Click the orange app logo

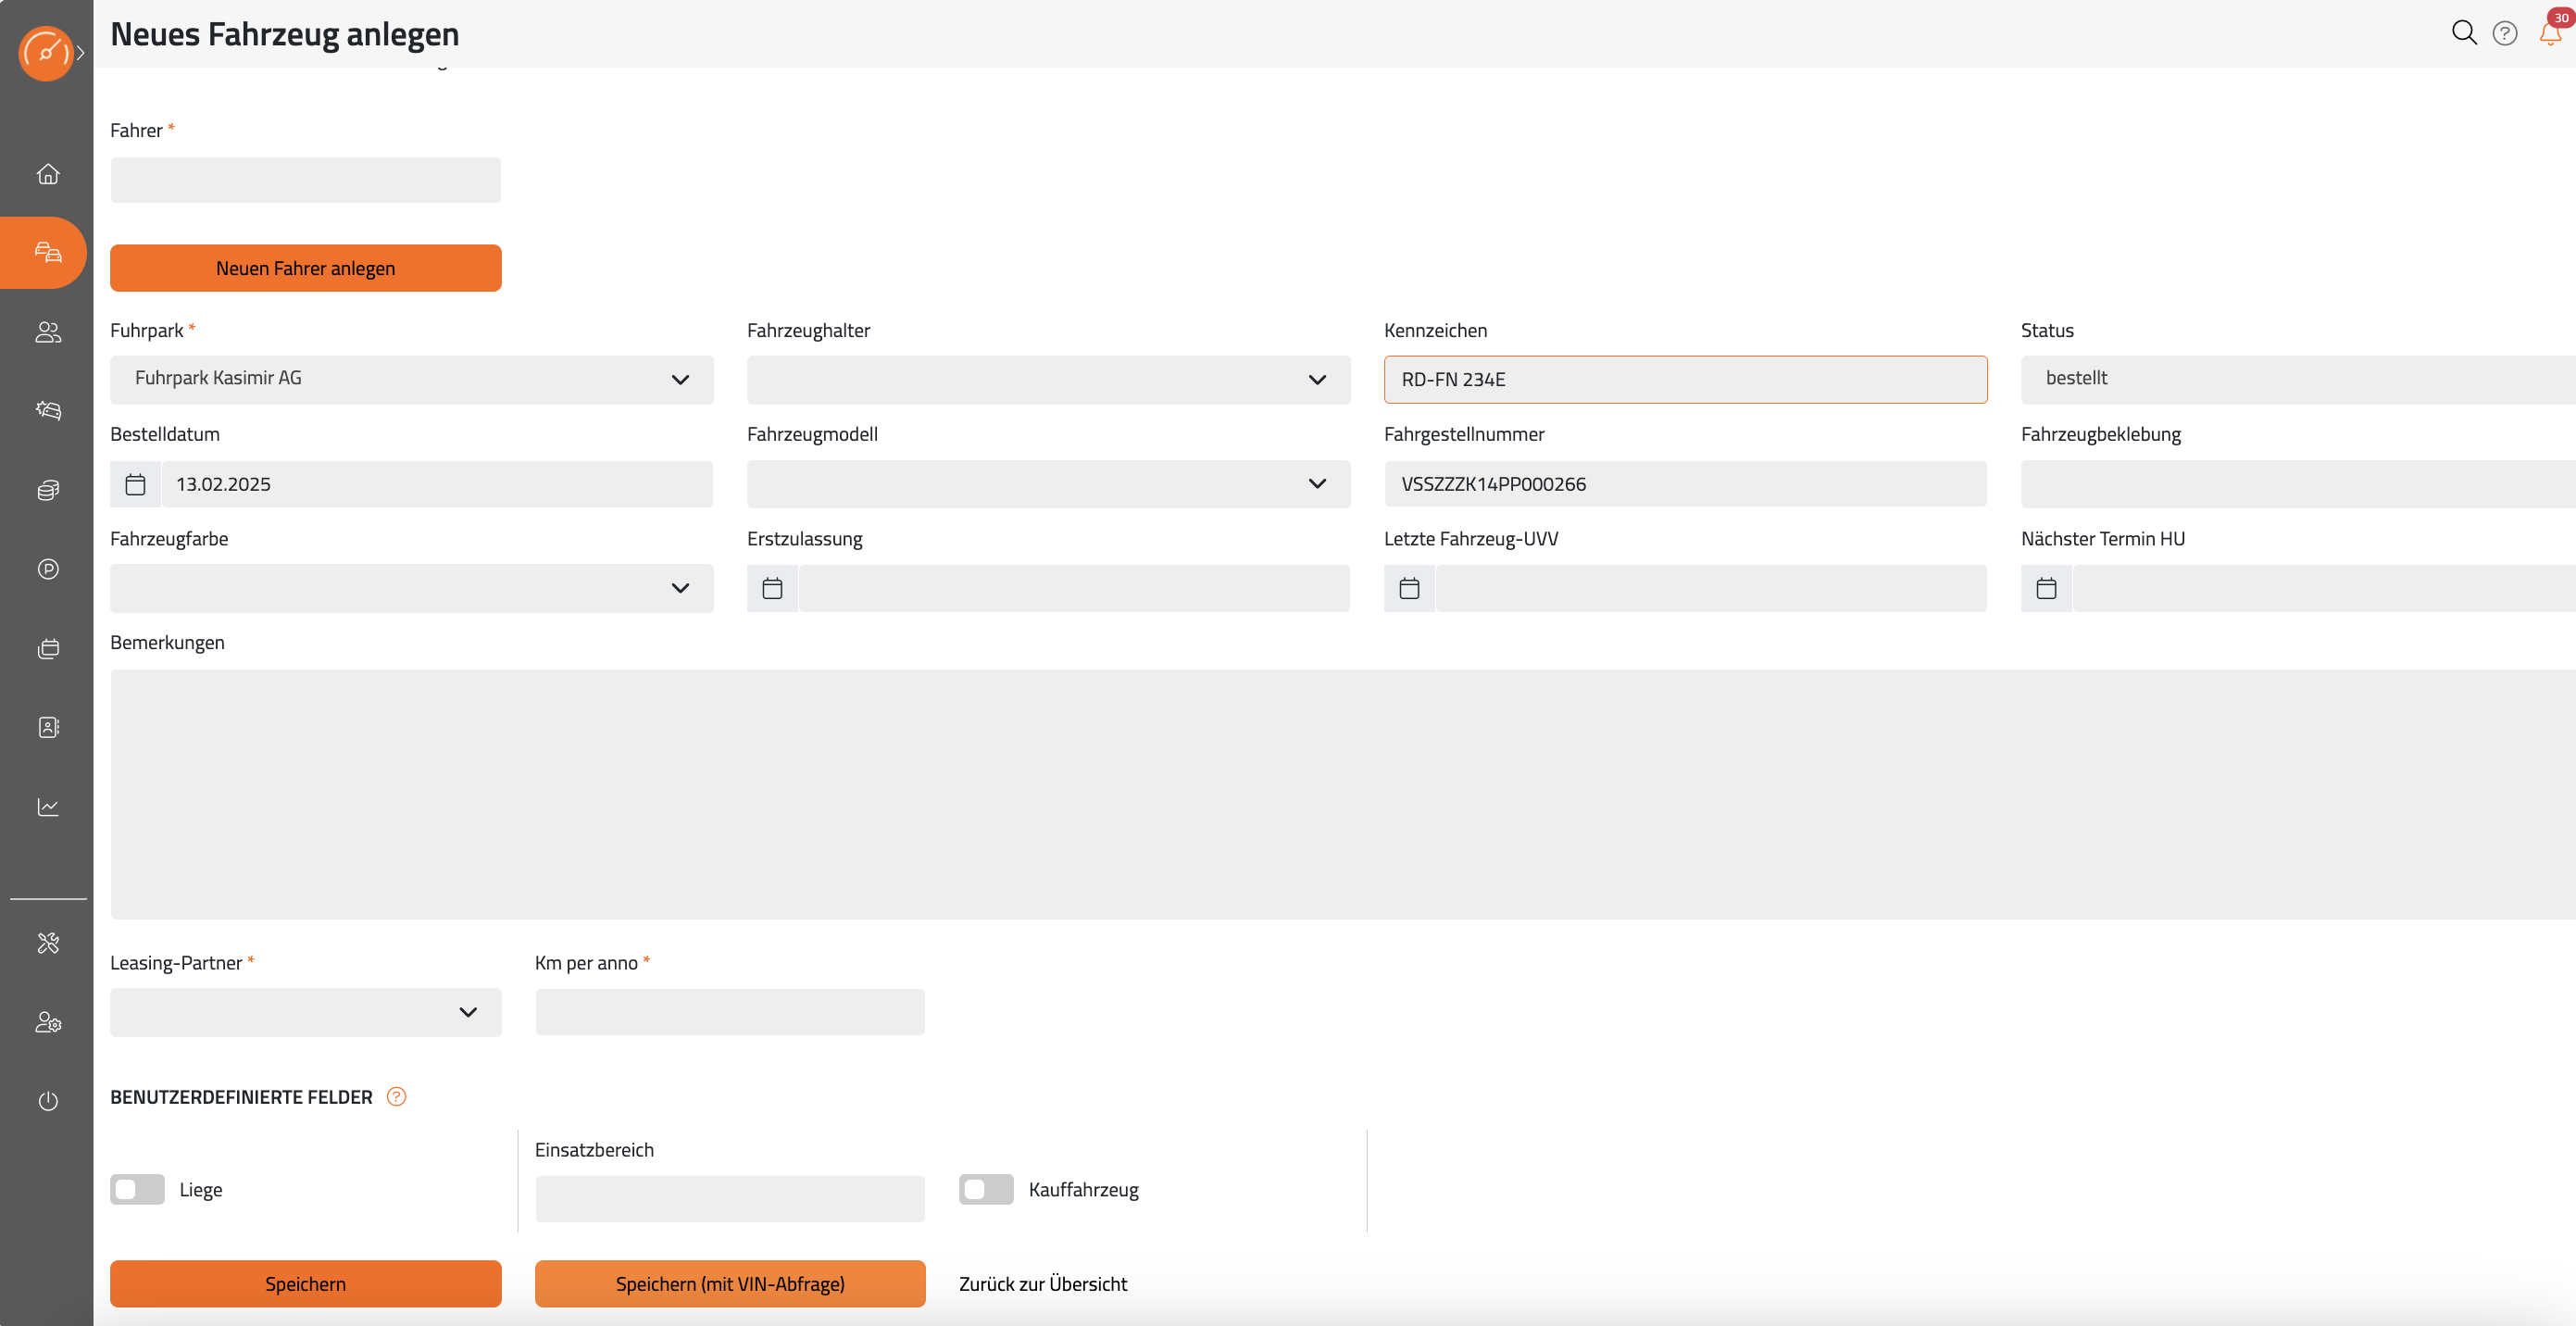[x=45, y=53]
